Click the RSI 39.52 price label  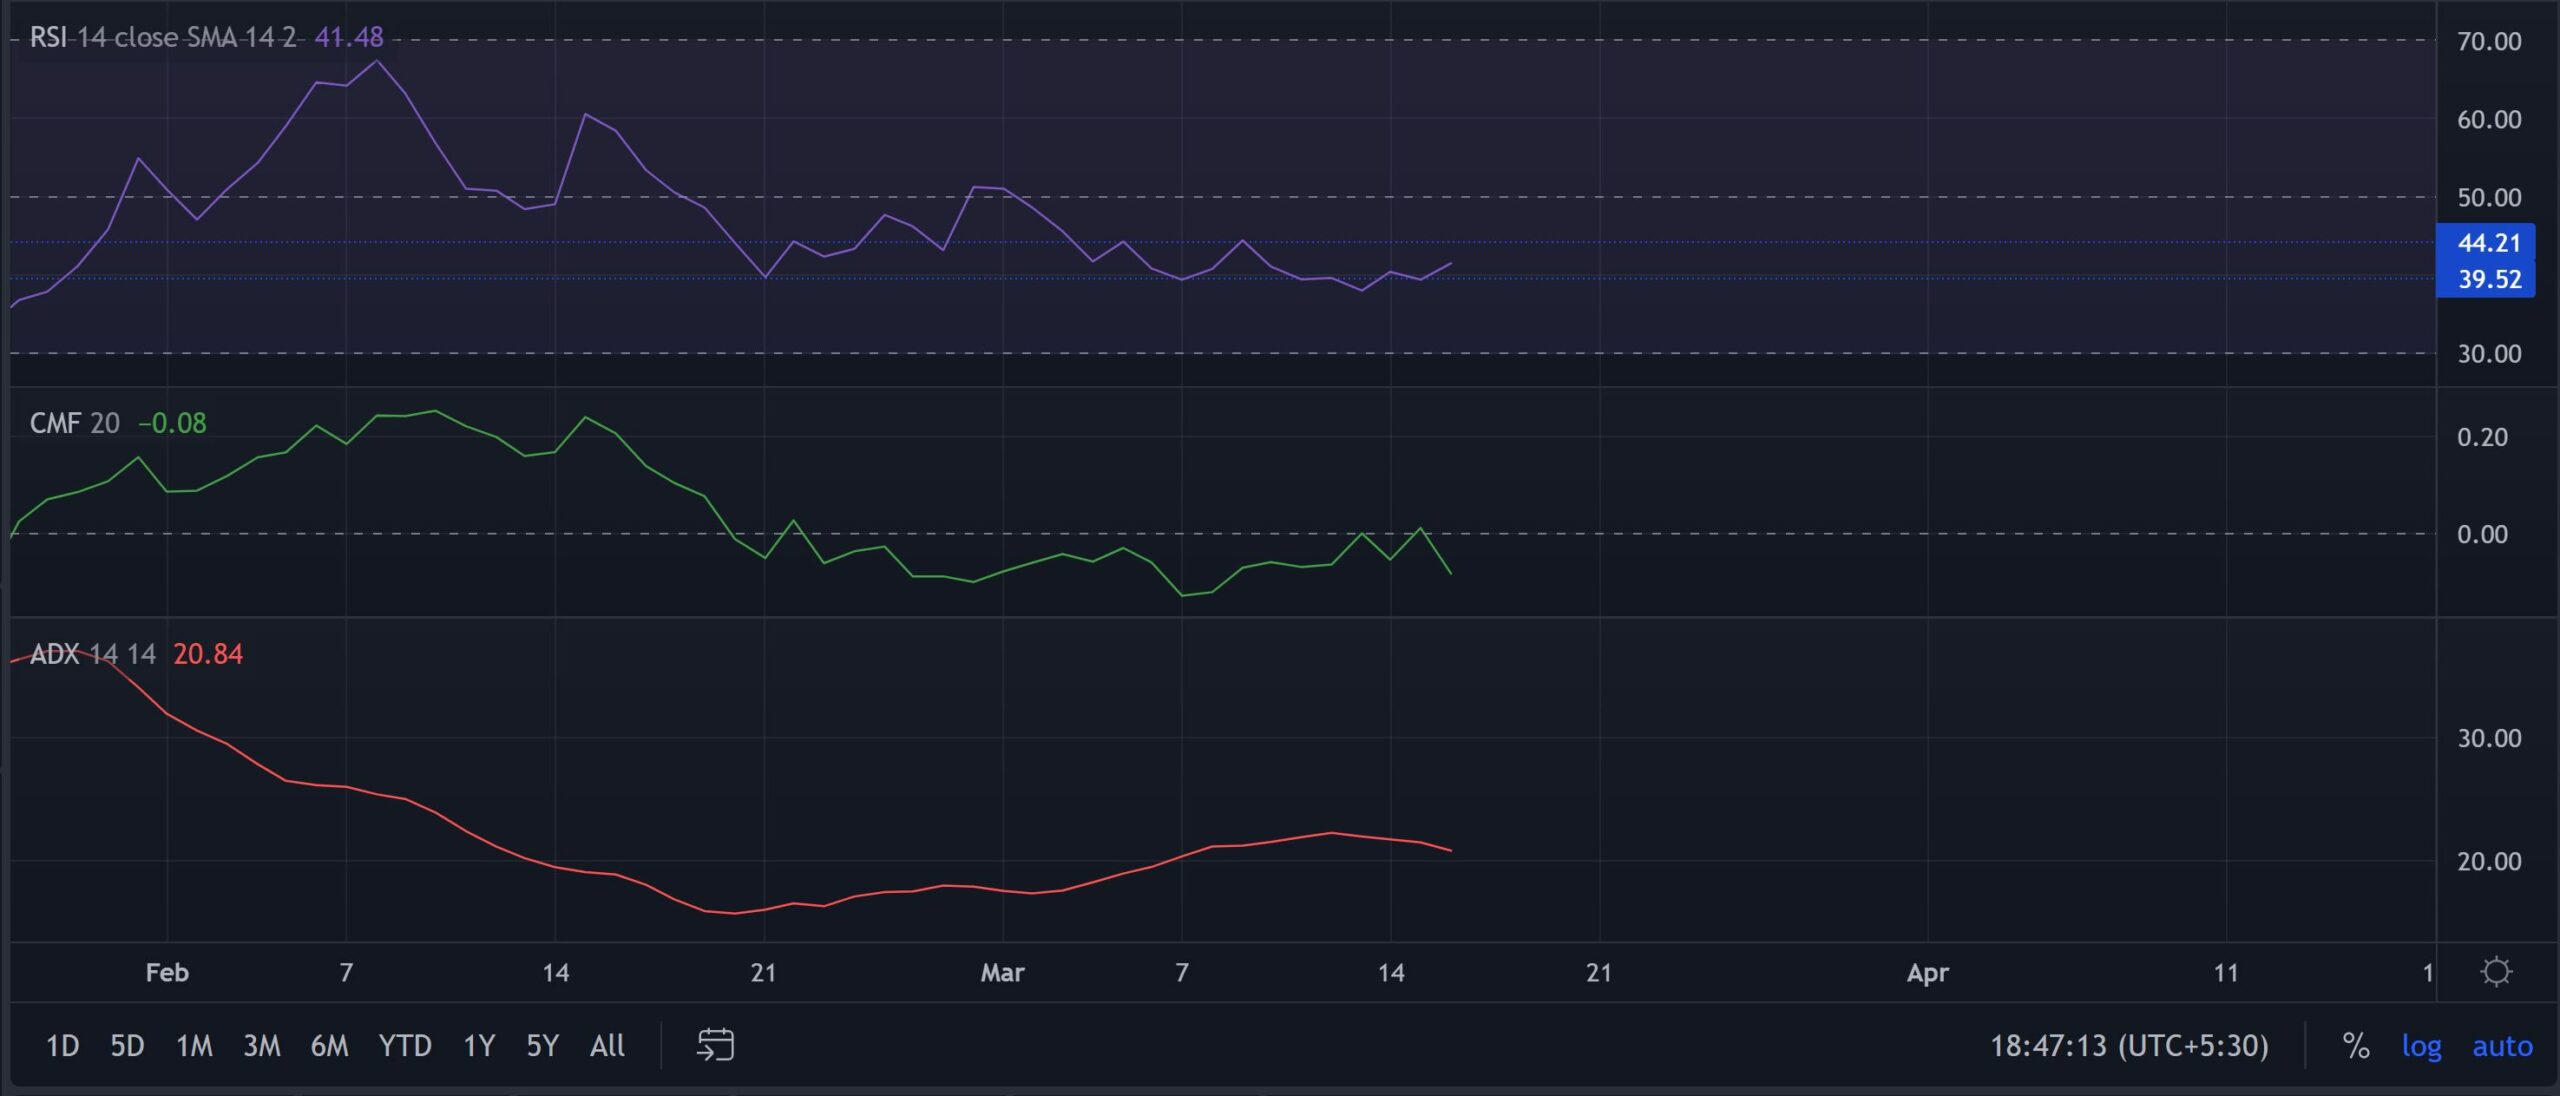point(2489,279)
